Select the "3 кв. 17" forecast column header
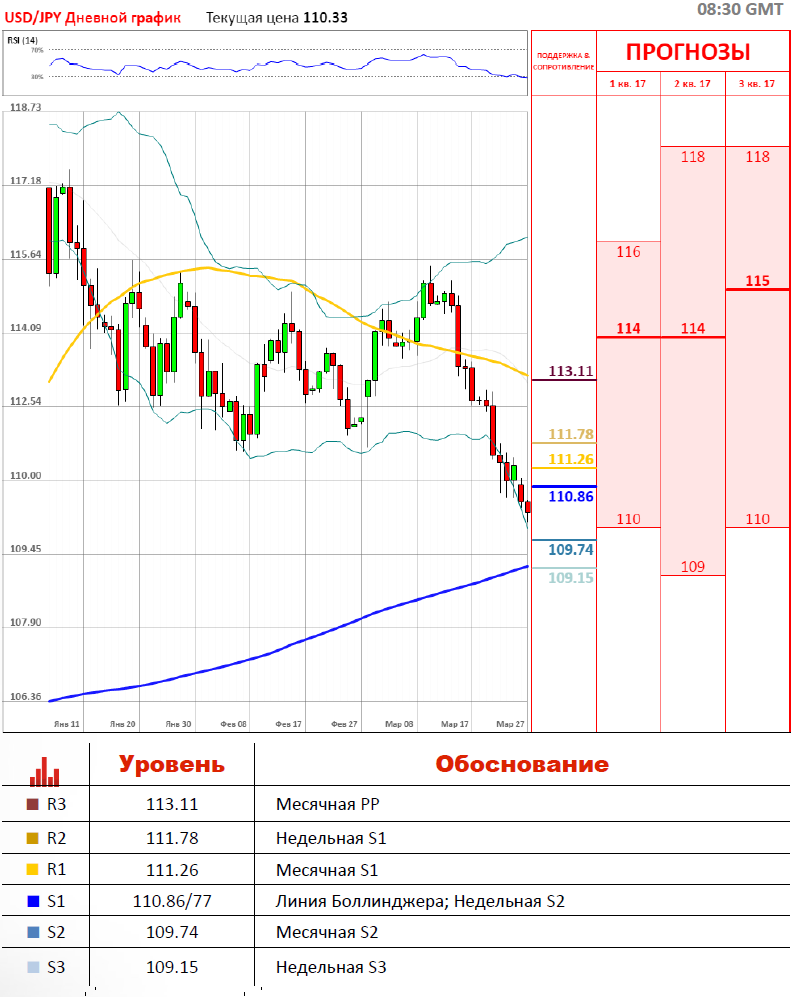 tap(757, 84)
